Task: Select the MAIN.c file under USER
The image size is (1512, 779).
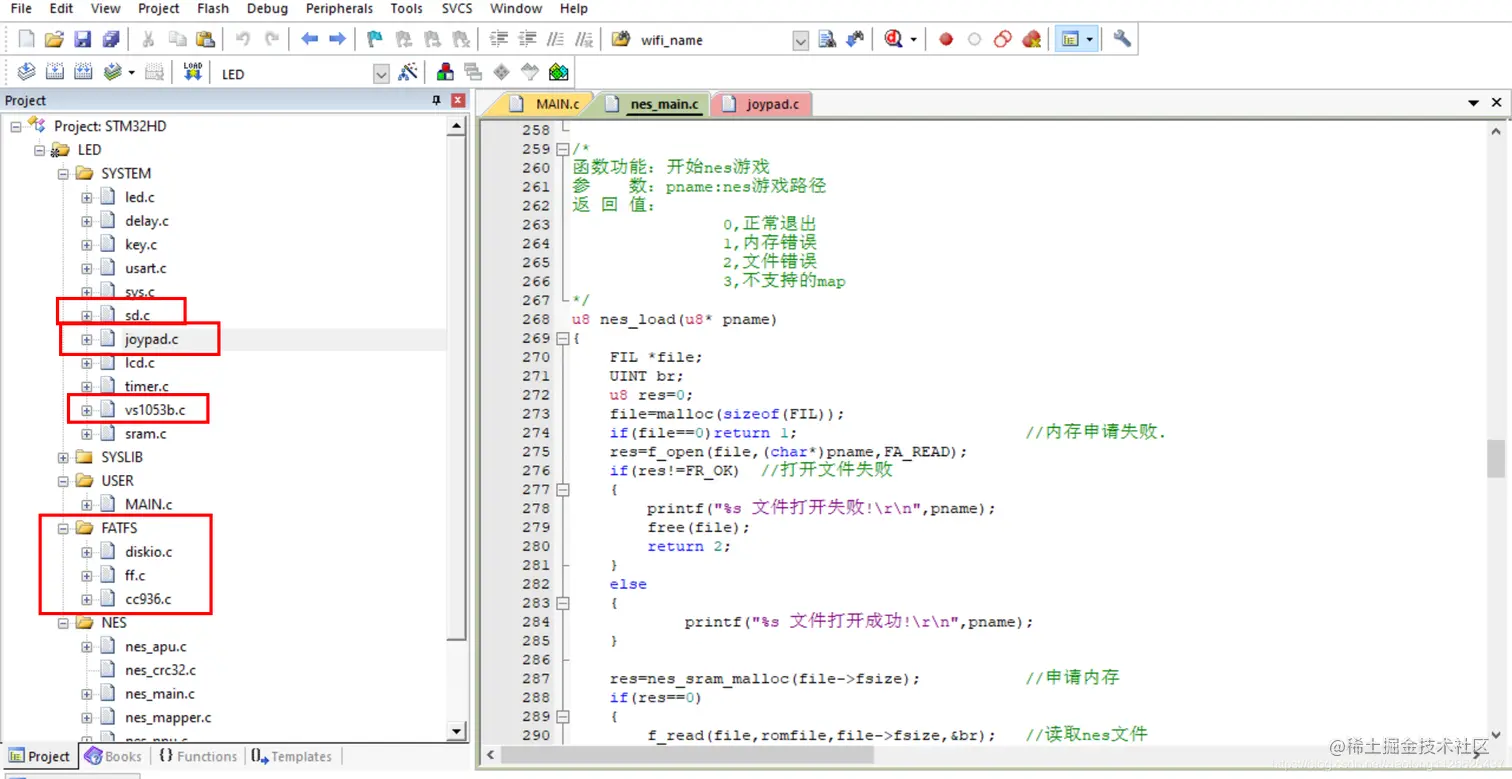Action: click(x=148, y=504)
